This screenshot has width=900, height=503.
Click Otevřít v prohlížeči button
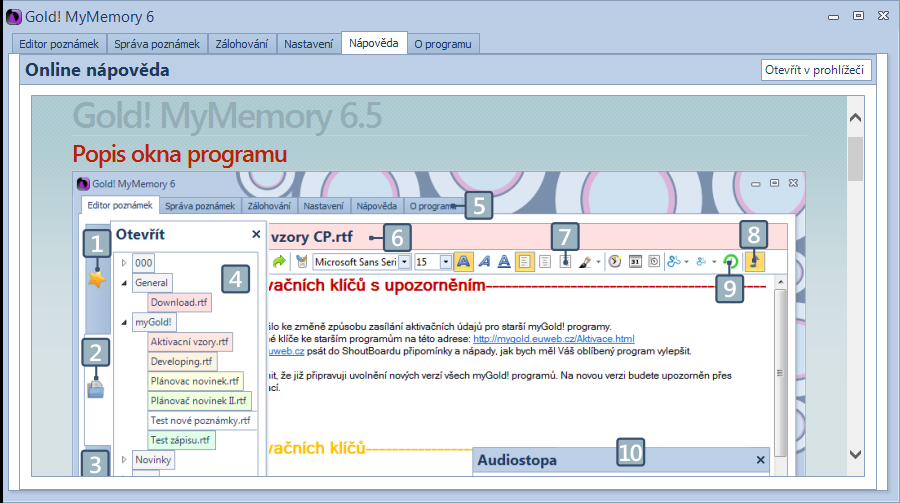click(x=816, y=70)
